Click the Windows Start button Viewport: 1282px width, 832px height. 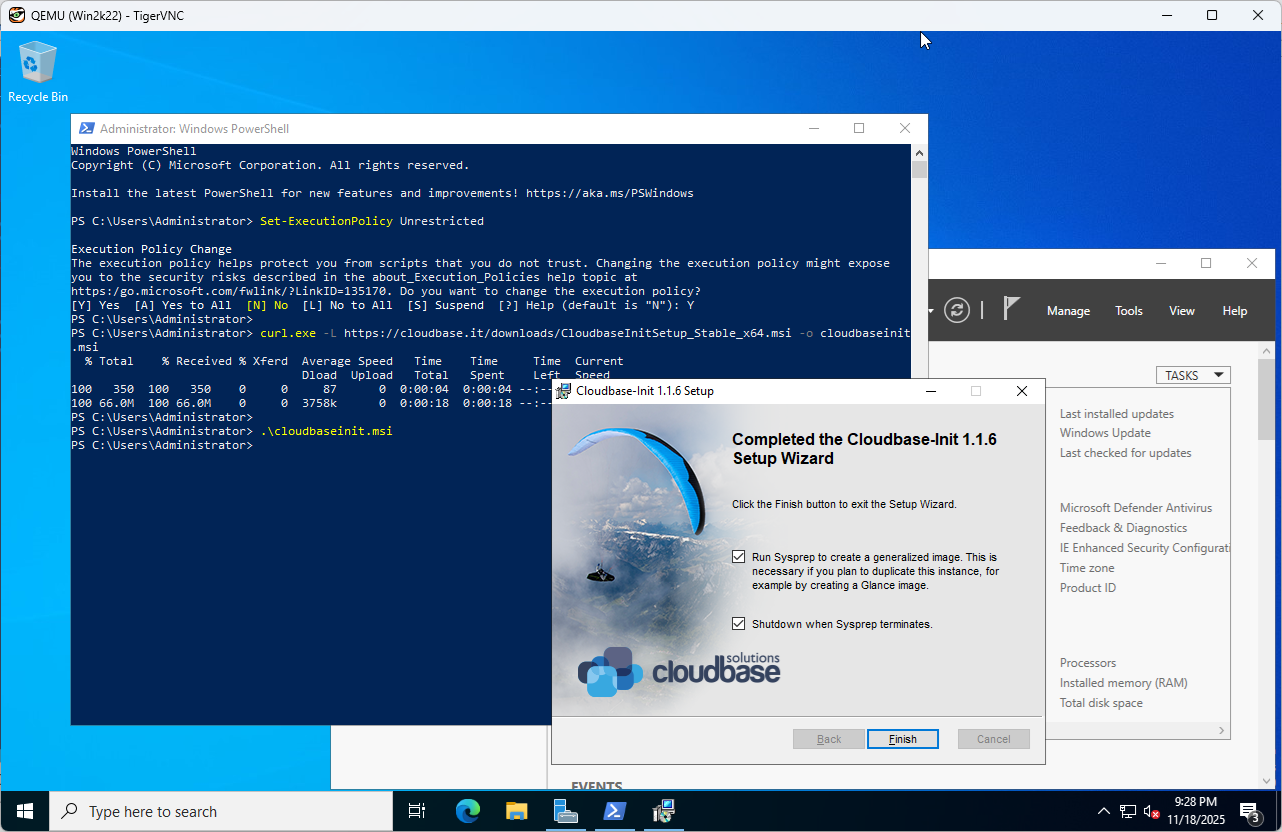point(24,811)
